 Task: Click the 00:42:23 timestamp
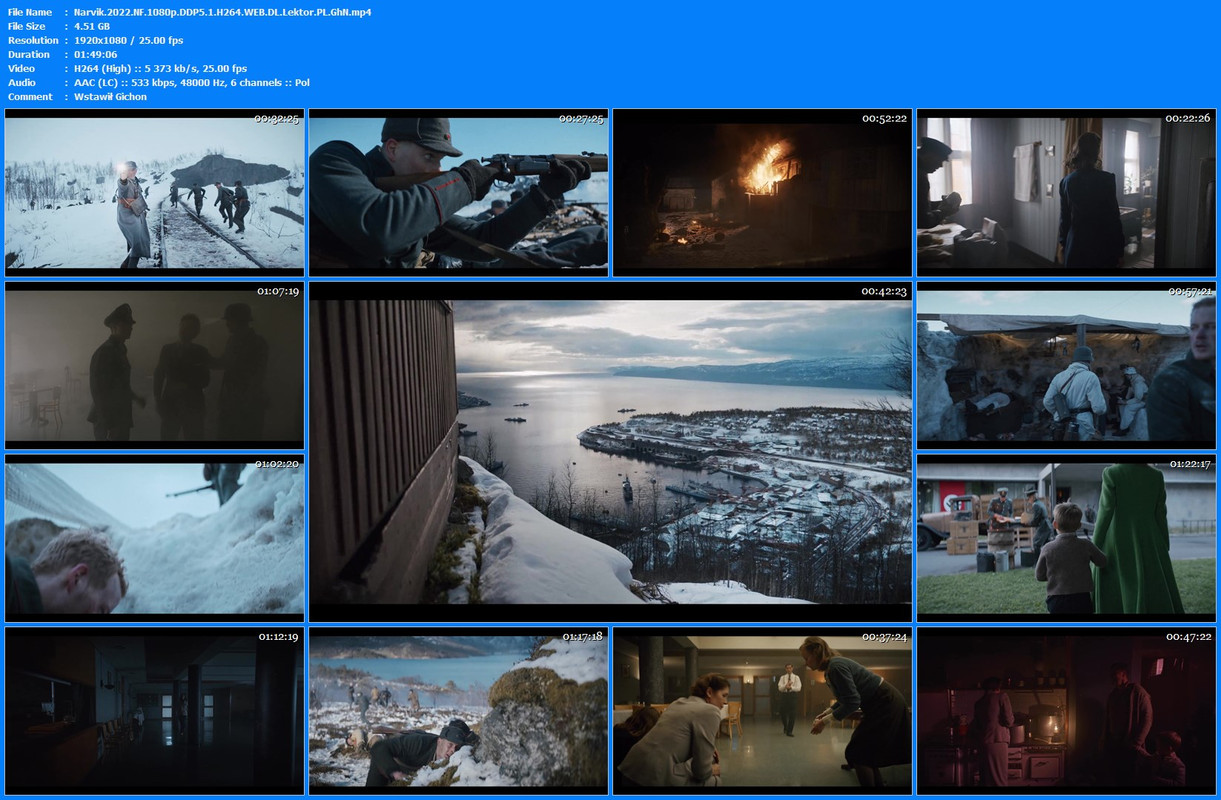pyautogui.click(x=884, y=291)
